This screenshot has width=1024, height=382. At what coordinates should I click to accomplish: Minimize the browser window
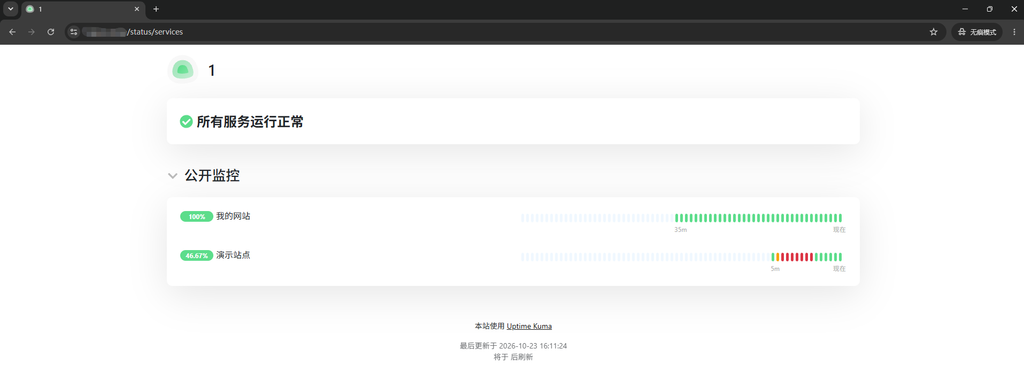pyautogui.click(x=965, y=9)
